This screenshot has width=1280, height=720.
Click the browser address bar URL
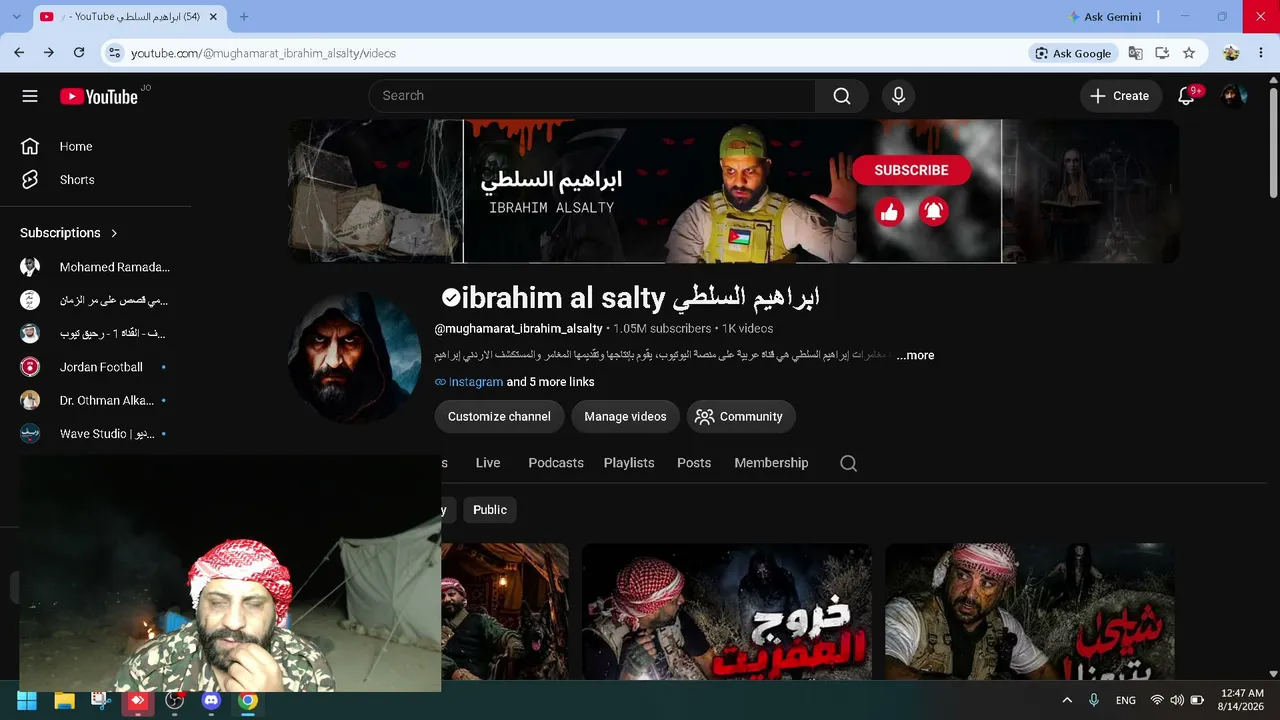pos(263,53)
